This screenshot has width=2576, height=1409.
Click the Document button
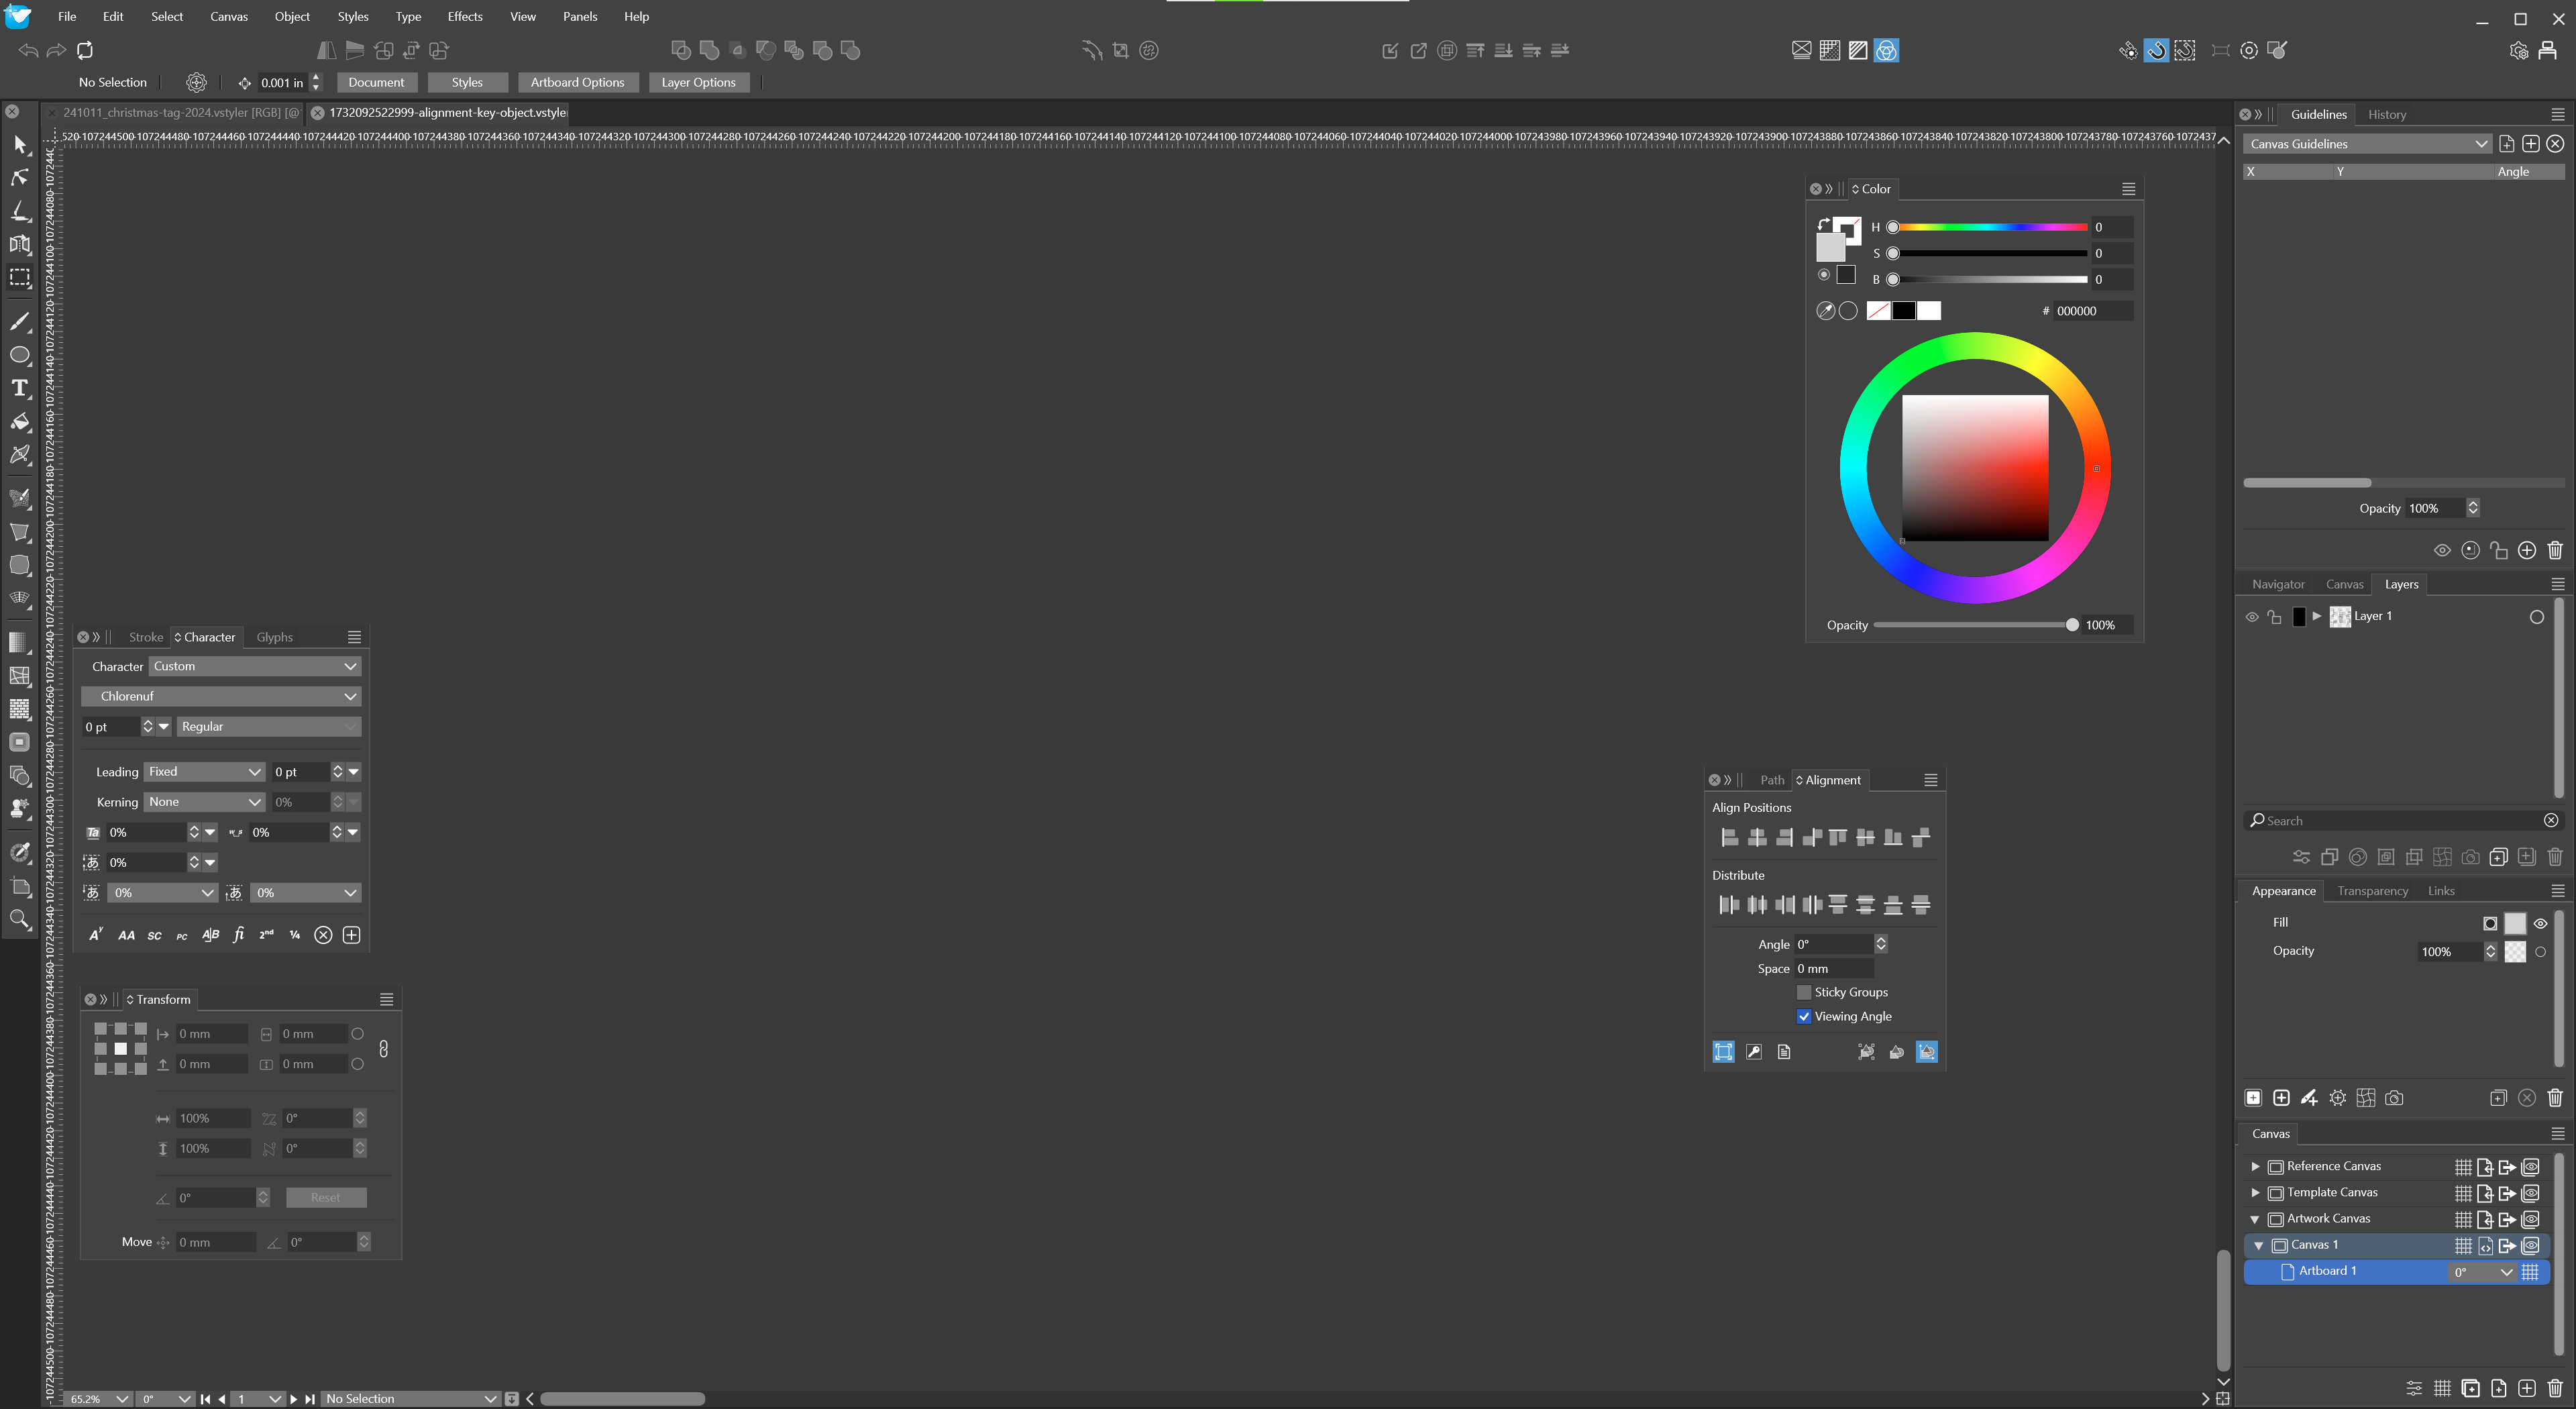(376, 82)
